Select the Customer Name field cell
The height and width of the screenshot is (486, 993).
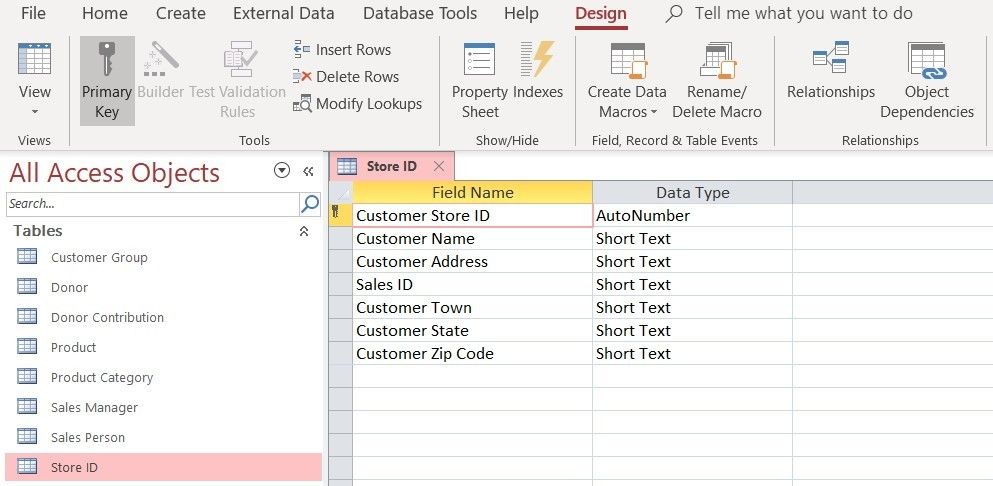tap(472, 238)
